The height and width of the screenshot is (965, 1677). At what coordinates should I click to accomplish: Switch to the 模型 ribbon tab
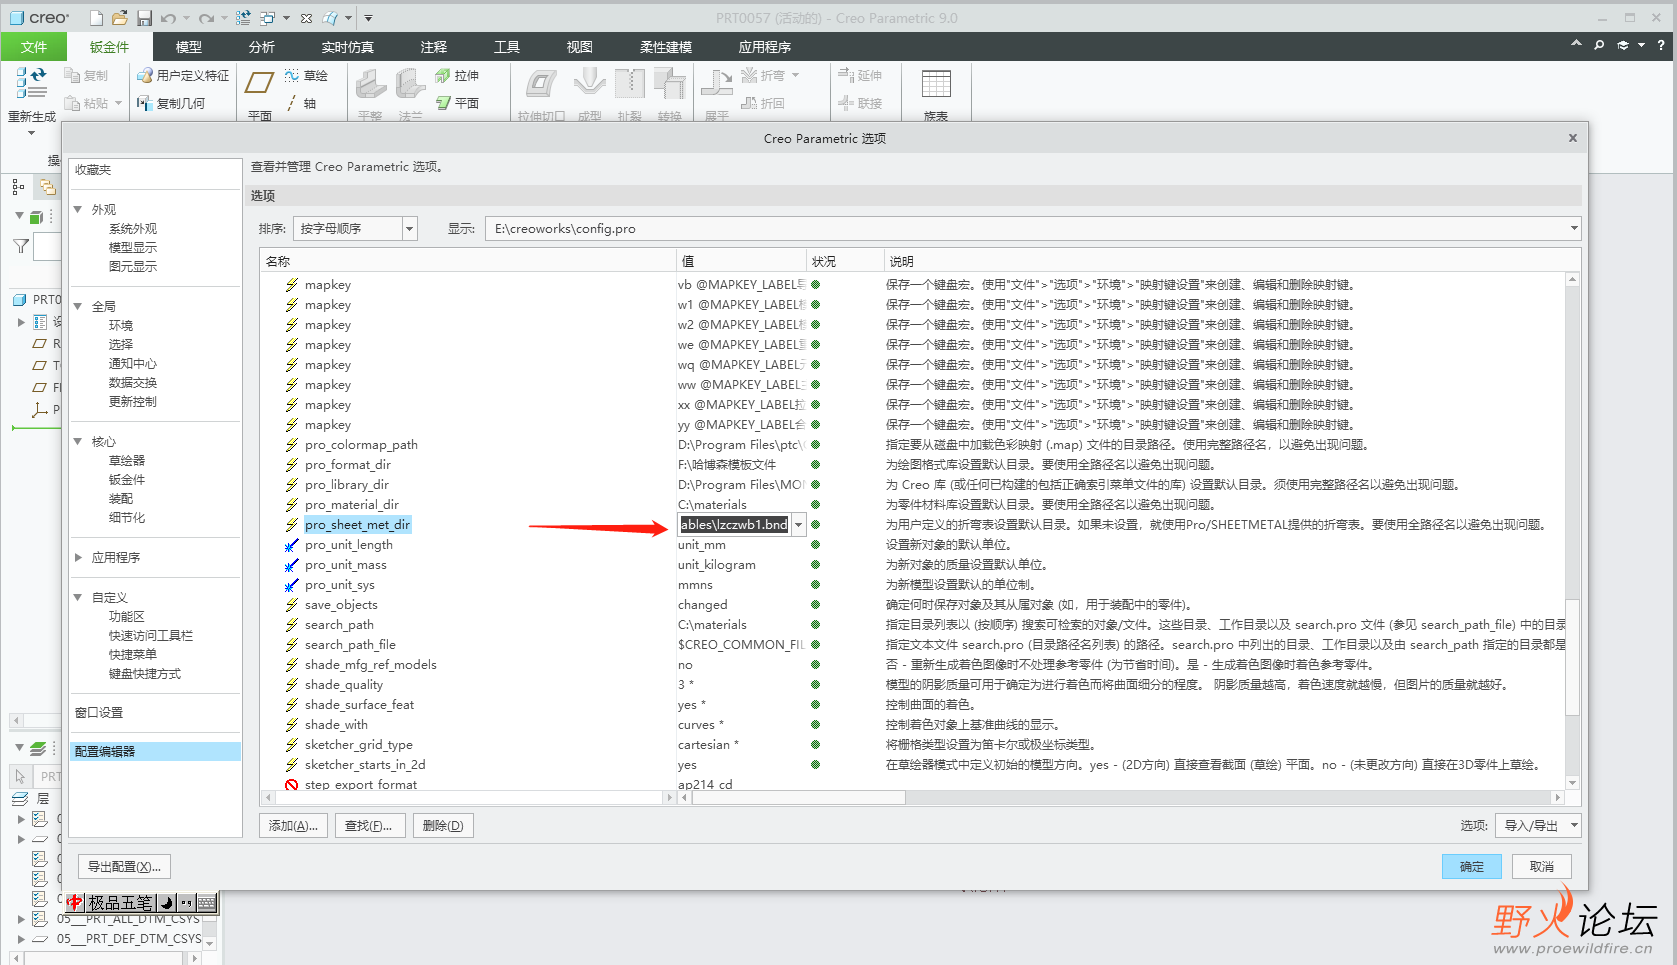point(189,47)
